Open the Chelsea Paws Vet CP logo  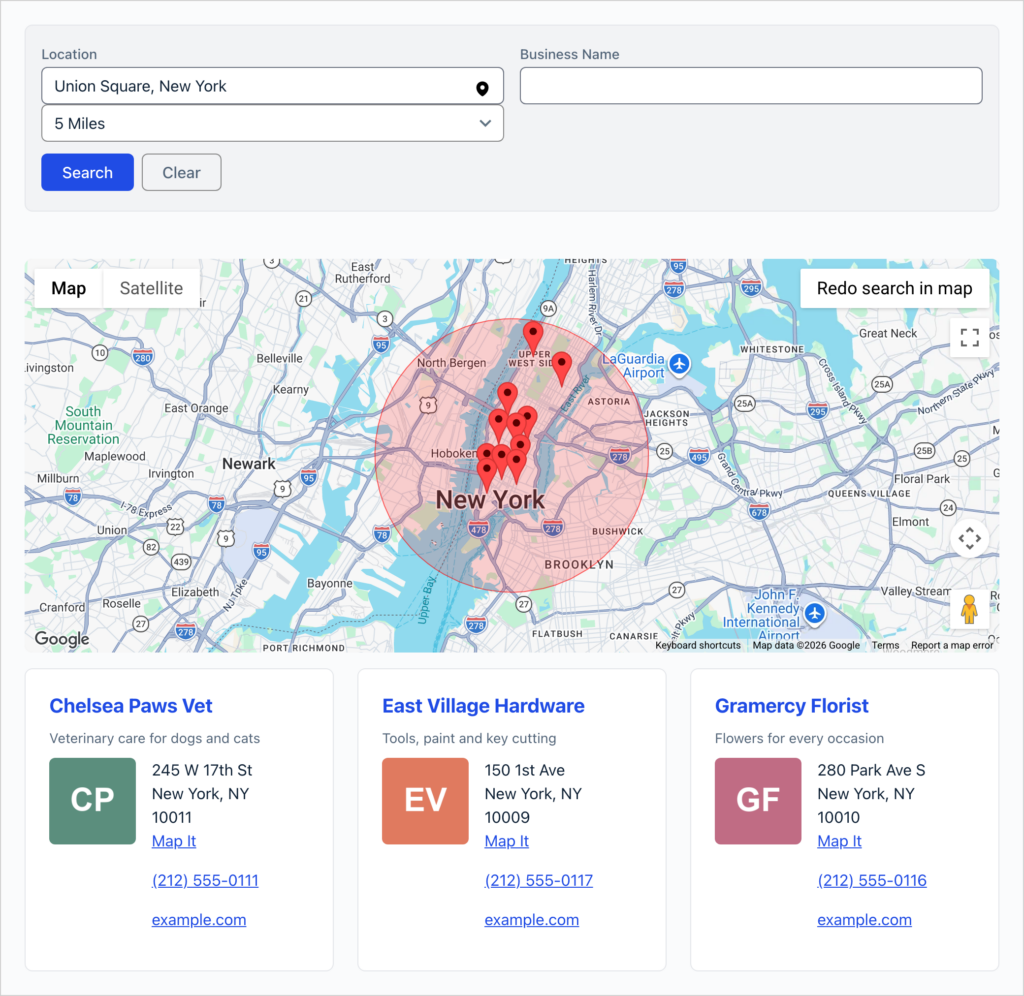click(93, 801)
